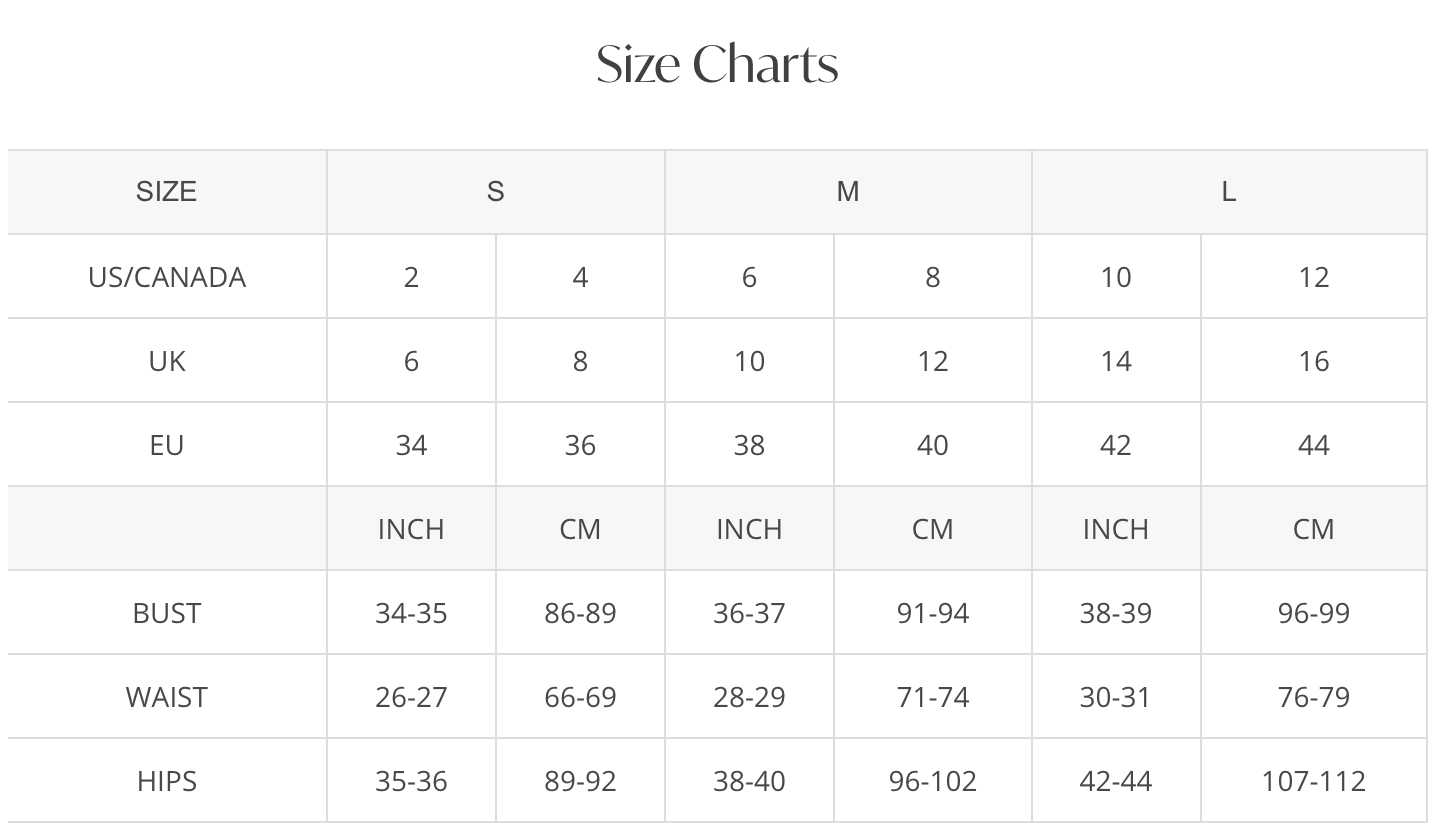Select the 34-35 bust inch cell

pos(411,613)
